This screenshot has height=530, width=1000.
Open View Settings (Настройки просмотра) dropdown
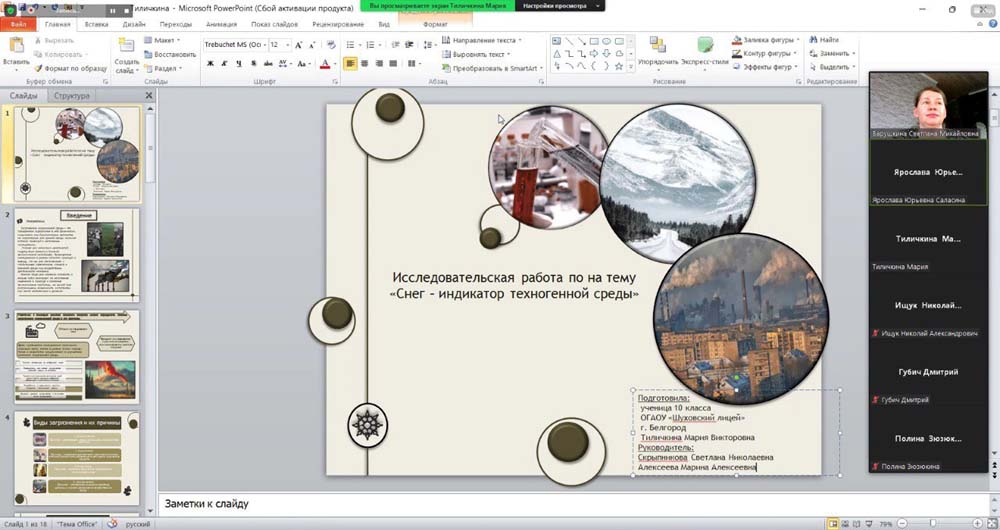560,6
